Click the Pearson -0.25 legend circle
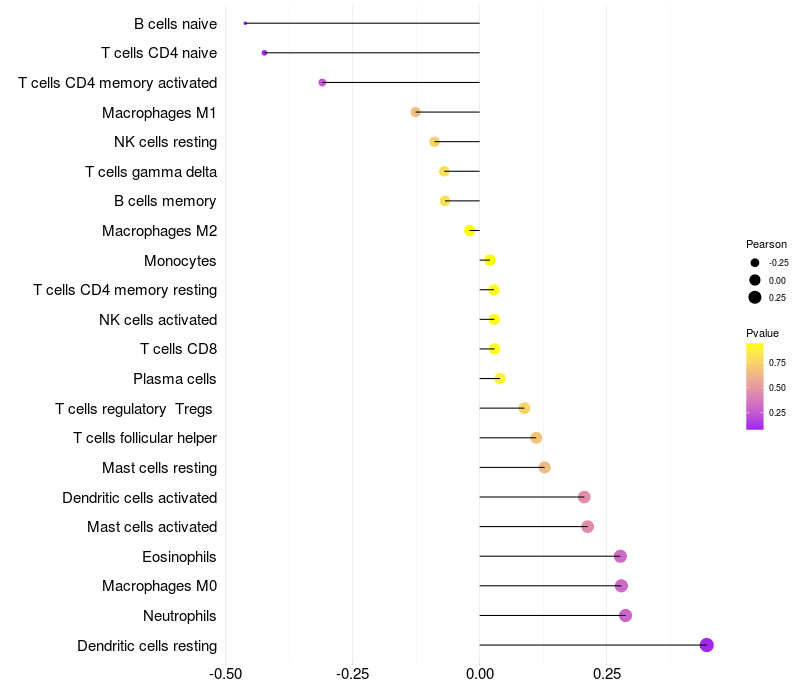Viewport: 800px width, 700px height. coord(755,262)
